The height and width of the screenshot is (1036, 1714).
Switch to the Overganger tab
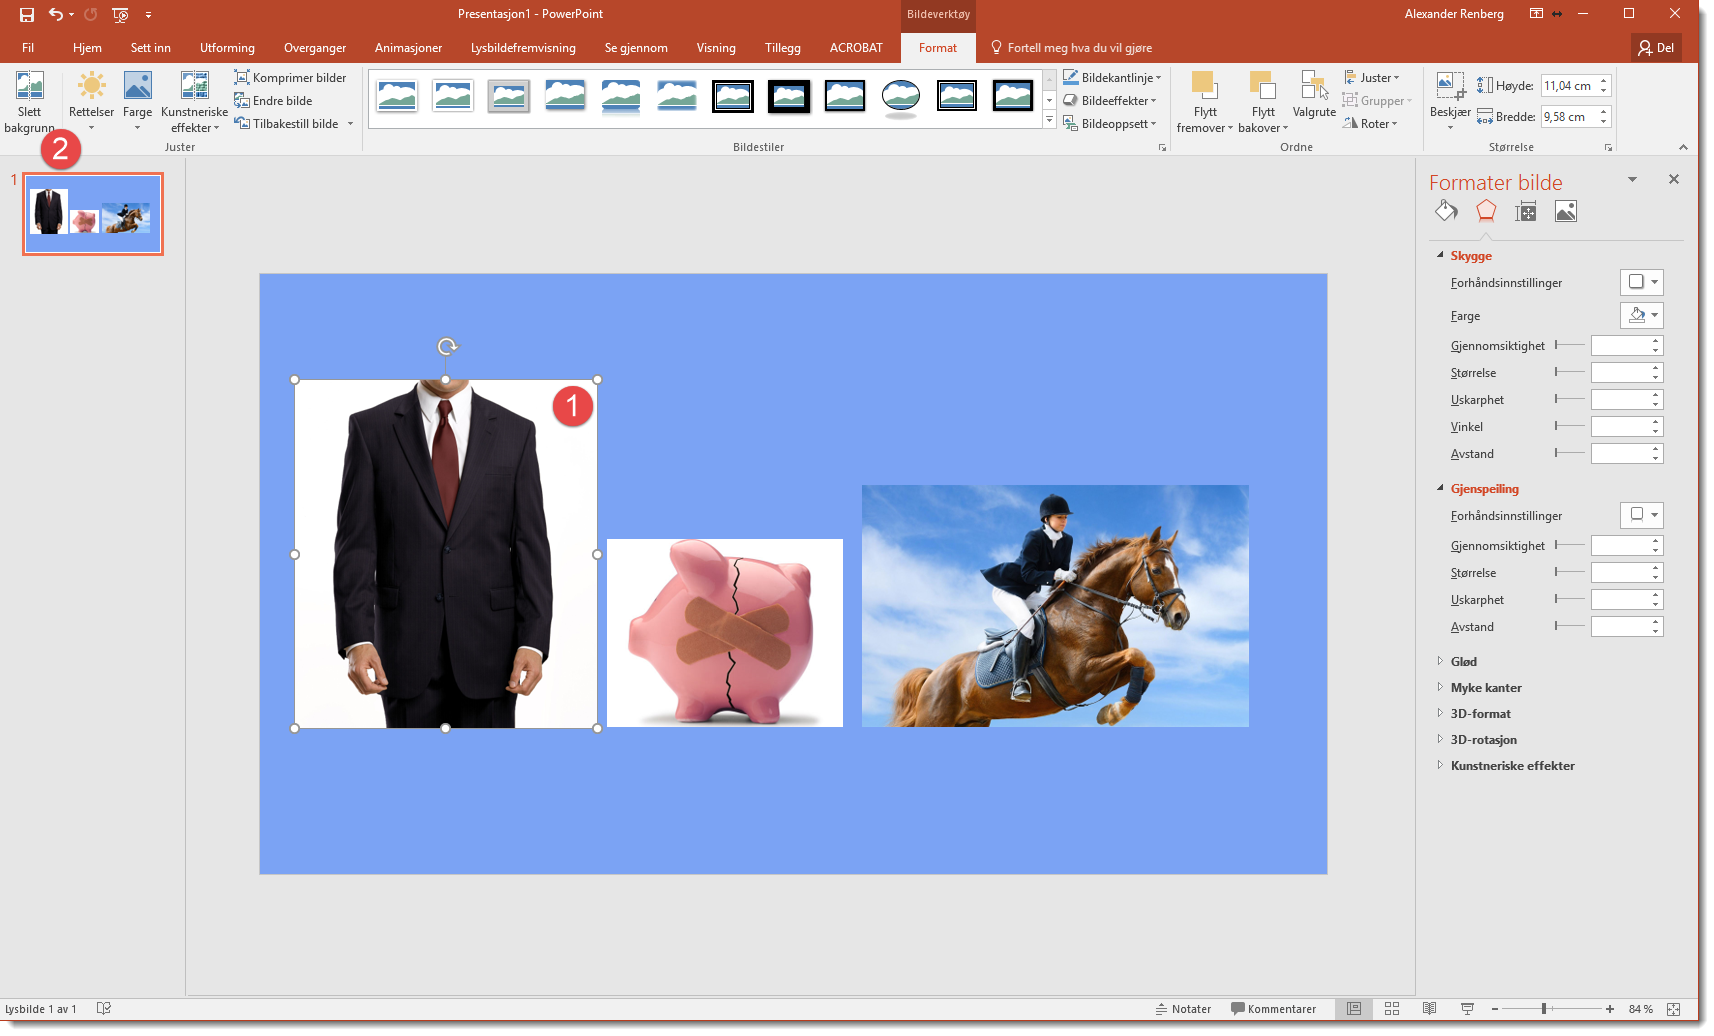pos(315,48)
